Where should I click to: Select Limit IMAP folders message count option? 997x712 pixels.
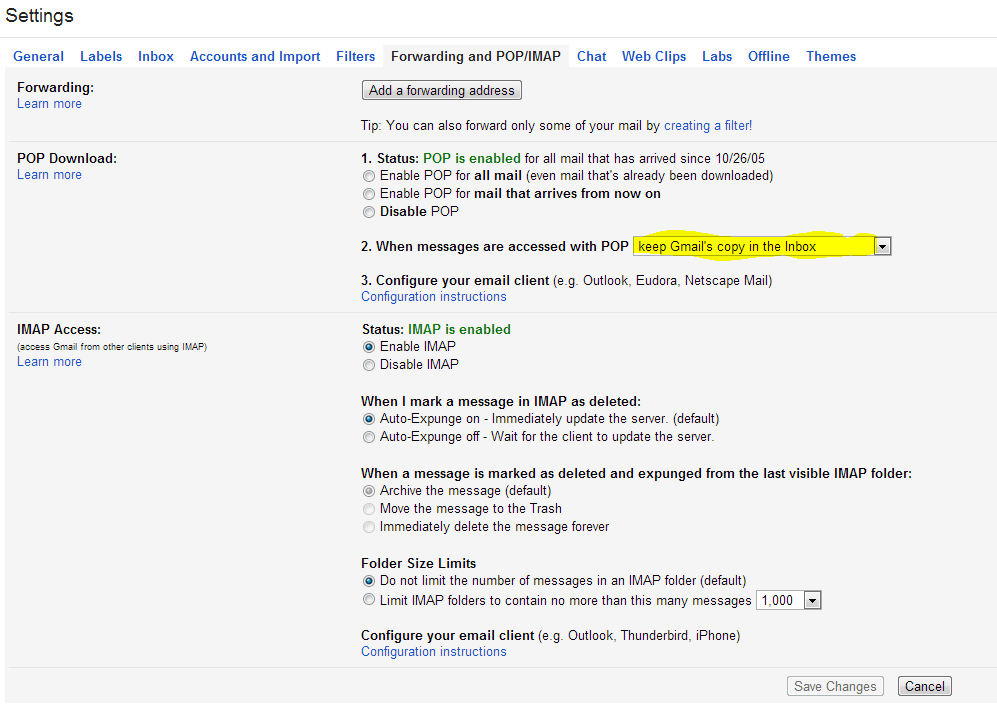369,599
